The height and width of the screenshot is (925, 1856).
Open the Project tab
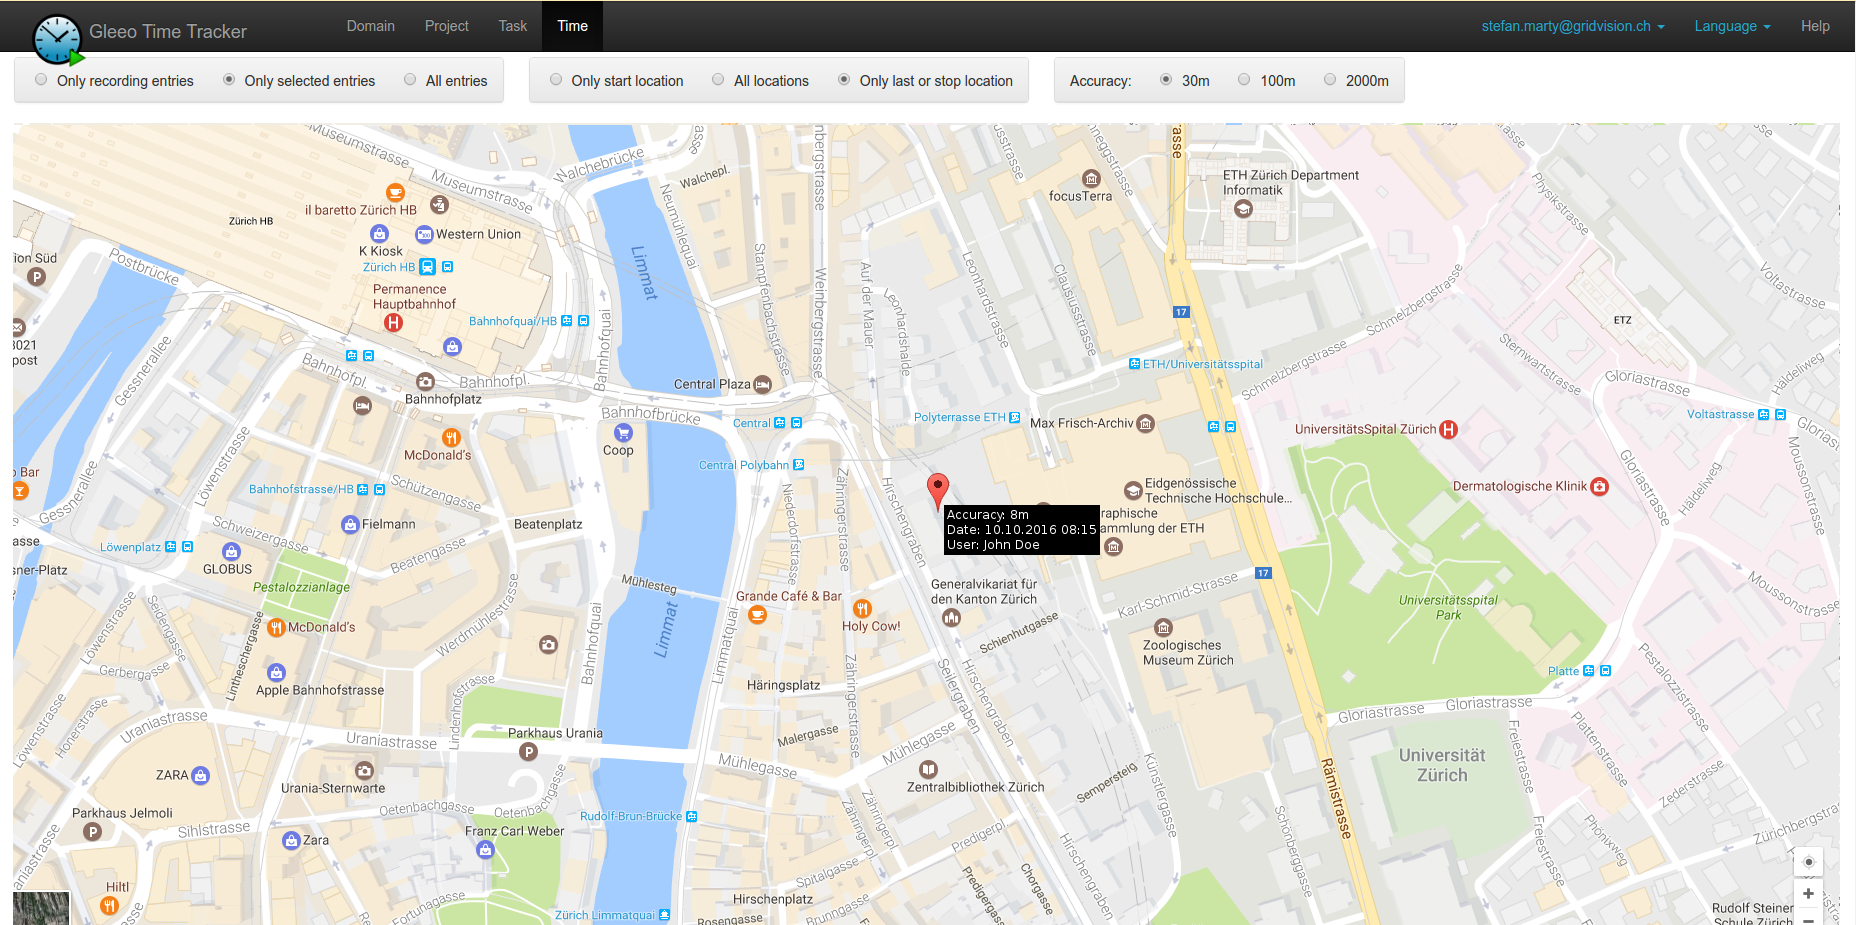point(447,26)
